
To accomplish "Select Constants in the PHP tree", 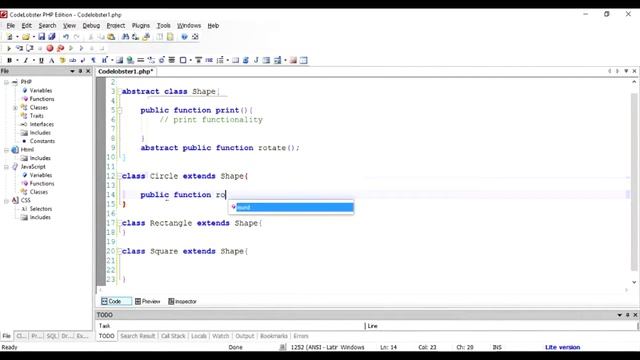I will click(x=42, y=141).
